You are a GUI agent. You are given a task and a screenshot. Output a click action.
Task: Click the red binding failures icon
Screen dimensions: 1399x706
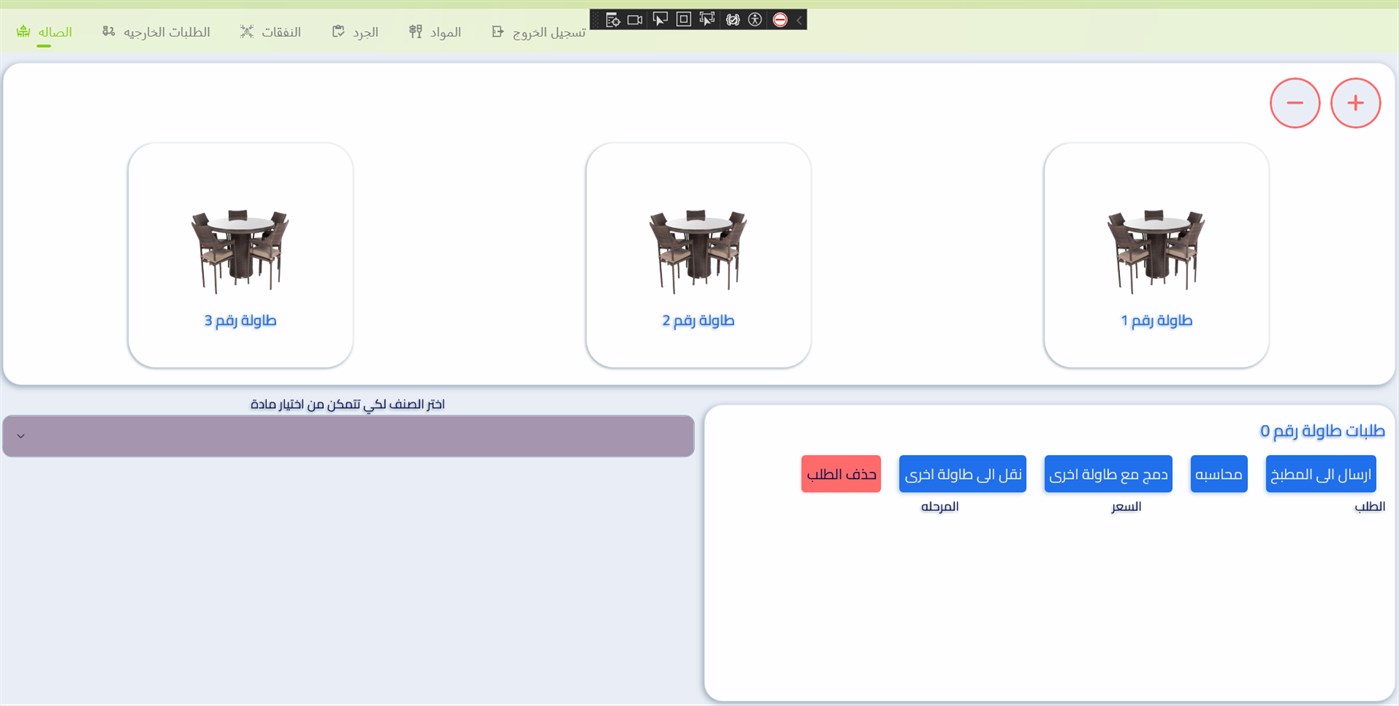780,19
